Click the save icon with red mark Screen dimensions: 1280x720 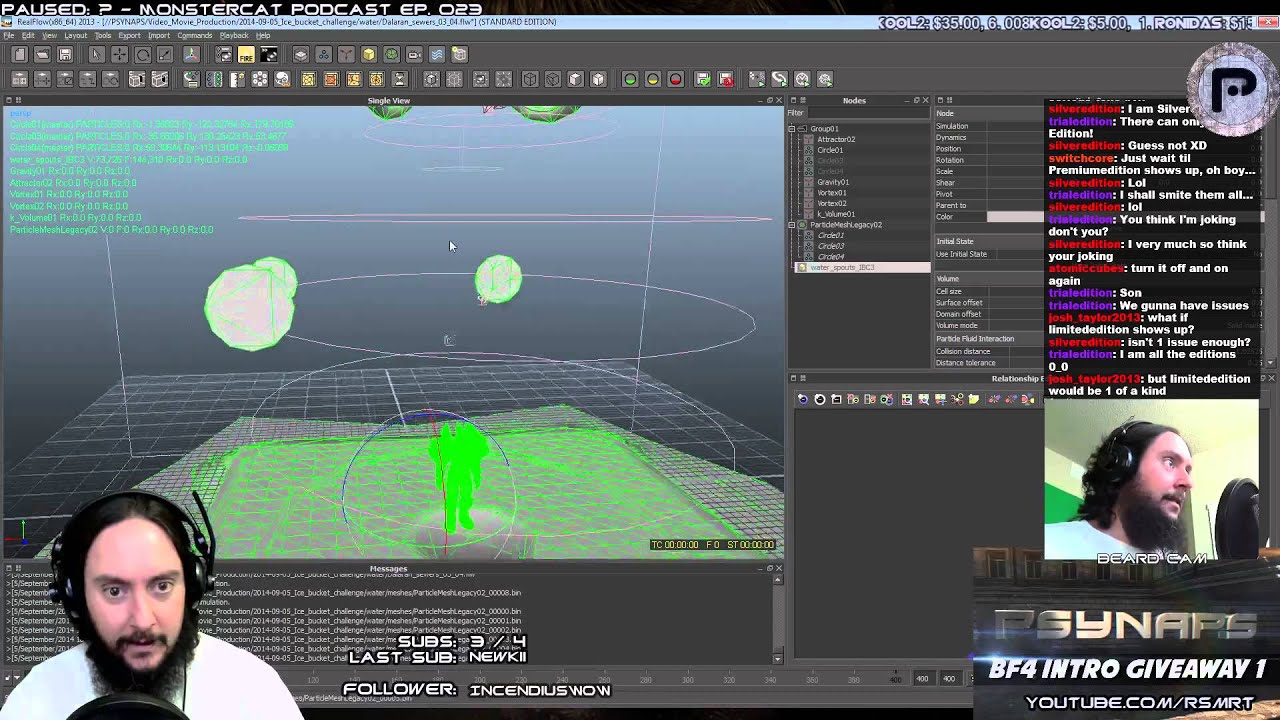[x=726, y=79]
